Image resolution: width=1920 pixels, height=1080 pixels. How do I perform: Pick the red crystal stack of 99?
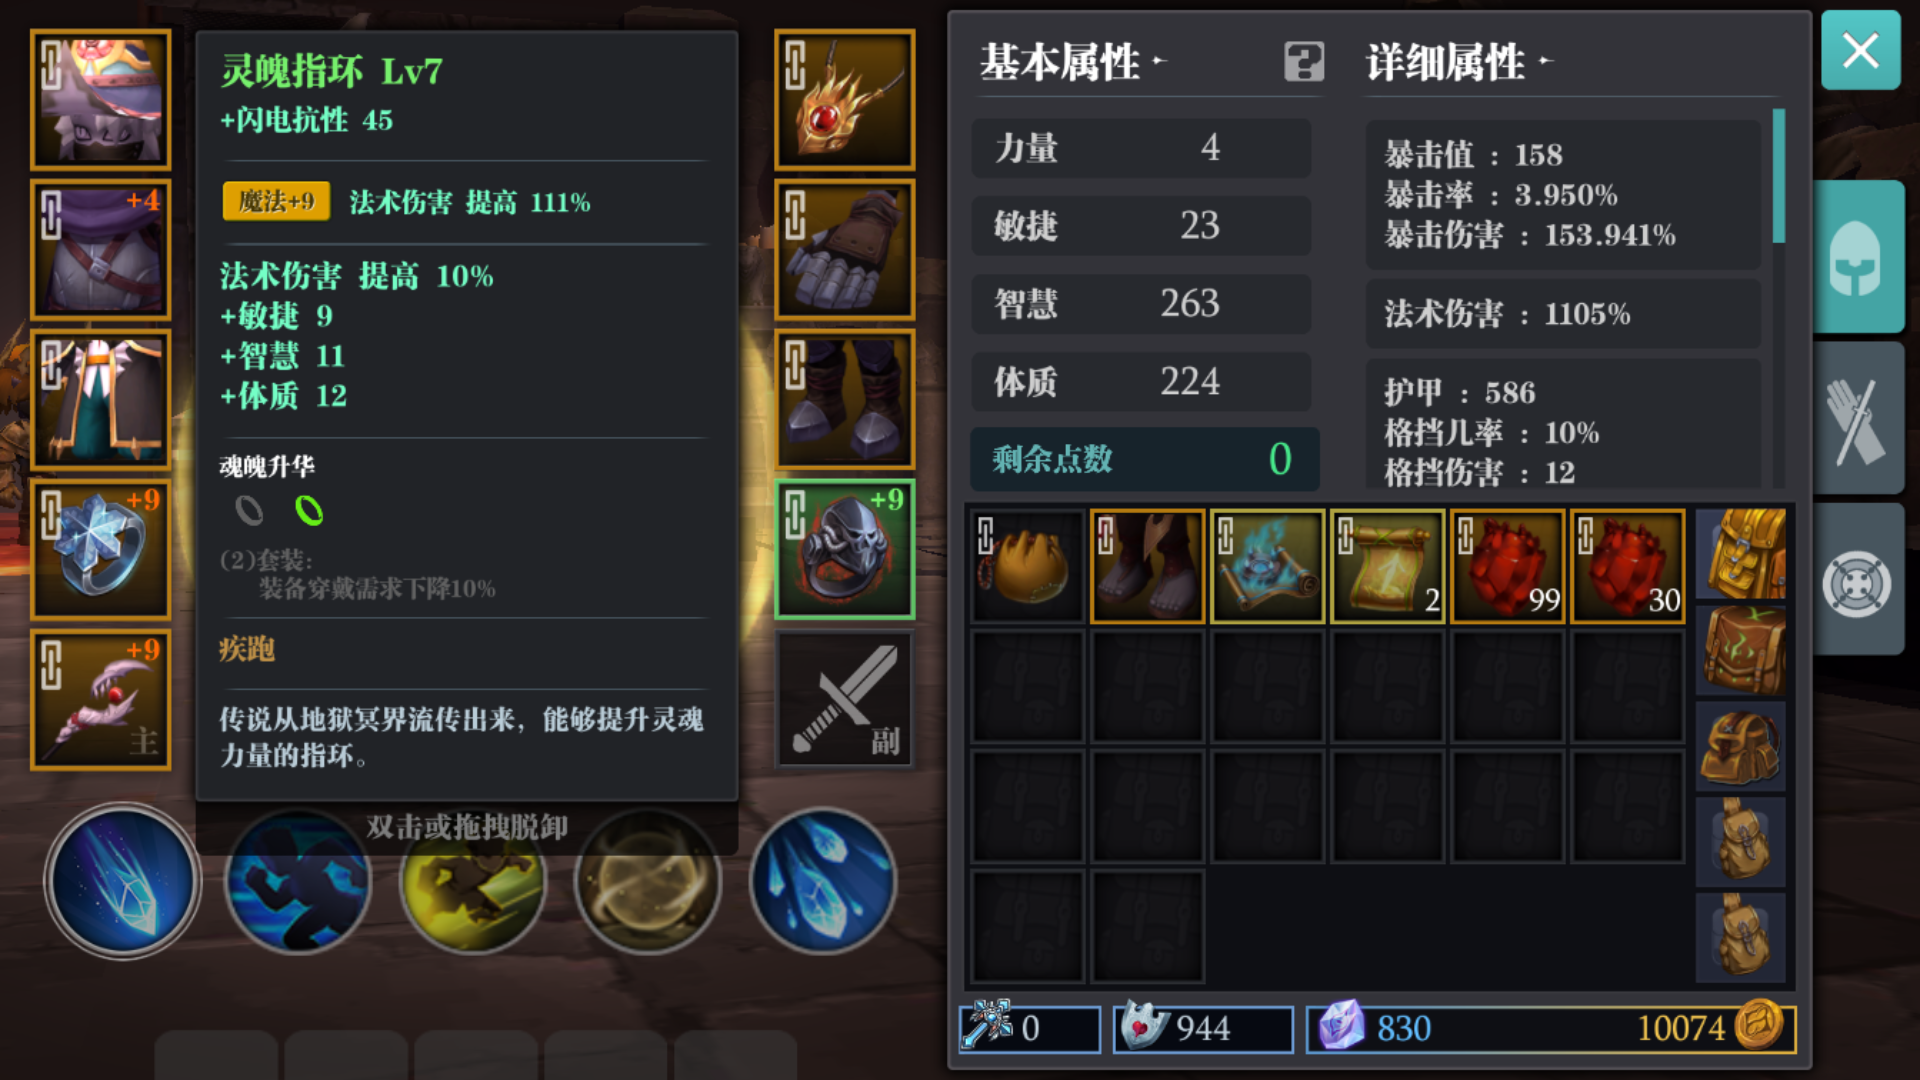coord(1508,566)
